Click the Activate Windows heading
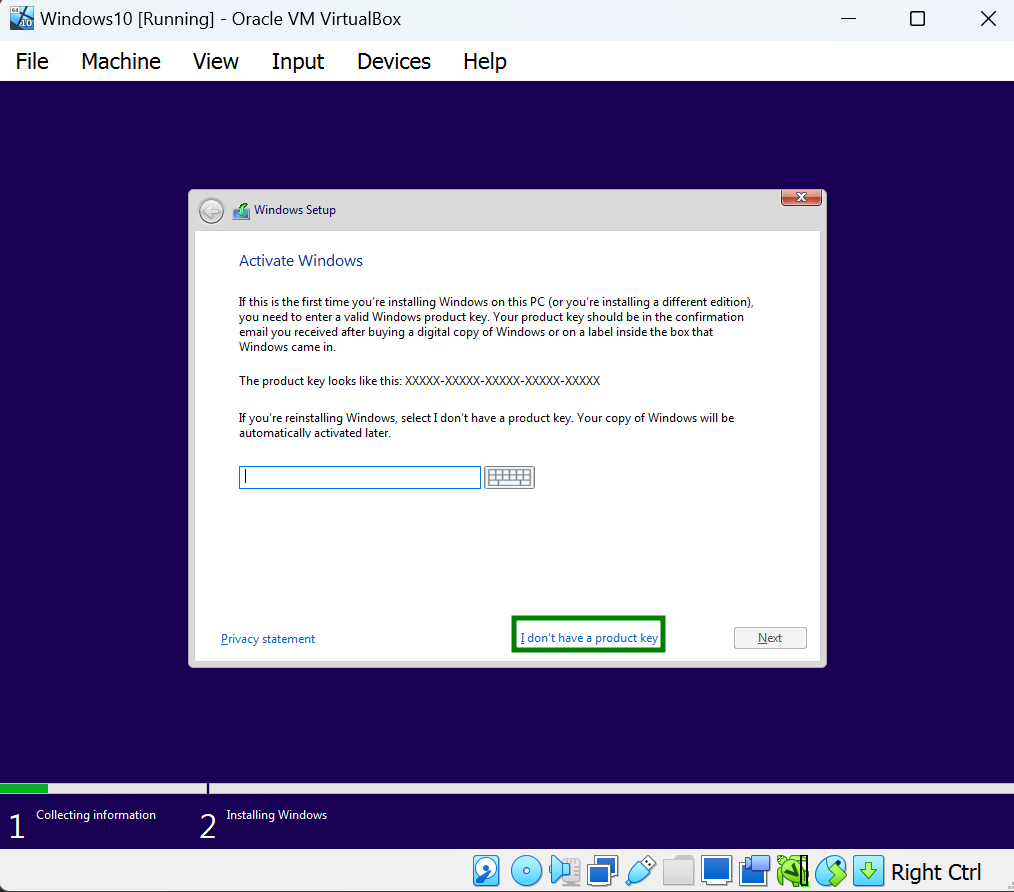 point(301,261)
